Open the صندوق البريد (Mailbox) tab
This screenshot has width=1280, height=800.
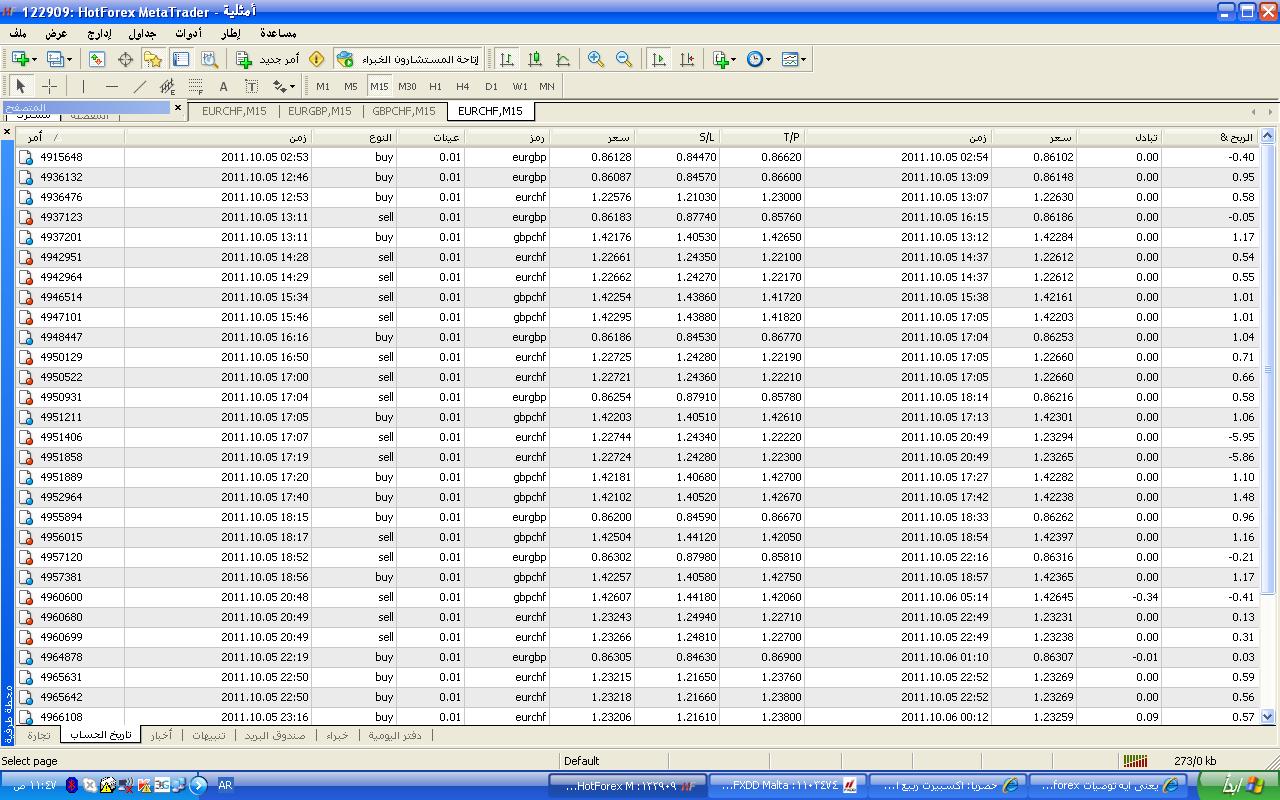275,735
